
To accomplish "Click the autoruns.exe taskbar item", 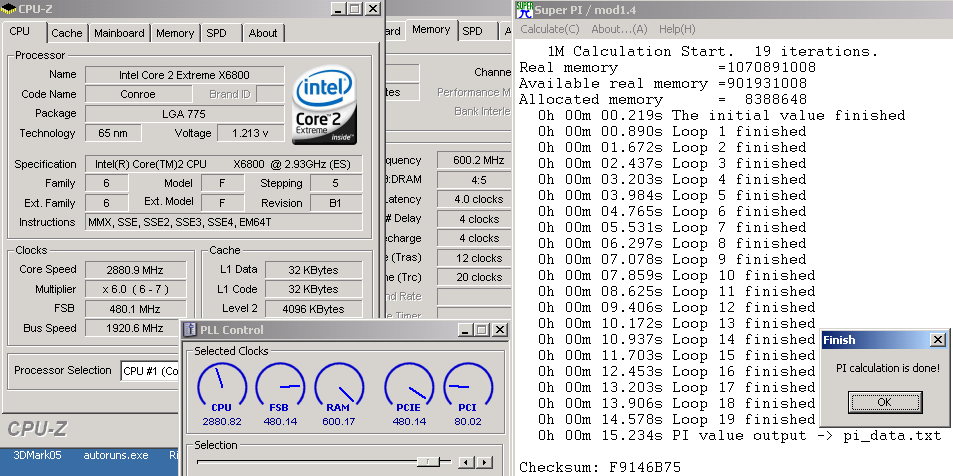I will 115,455.
